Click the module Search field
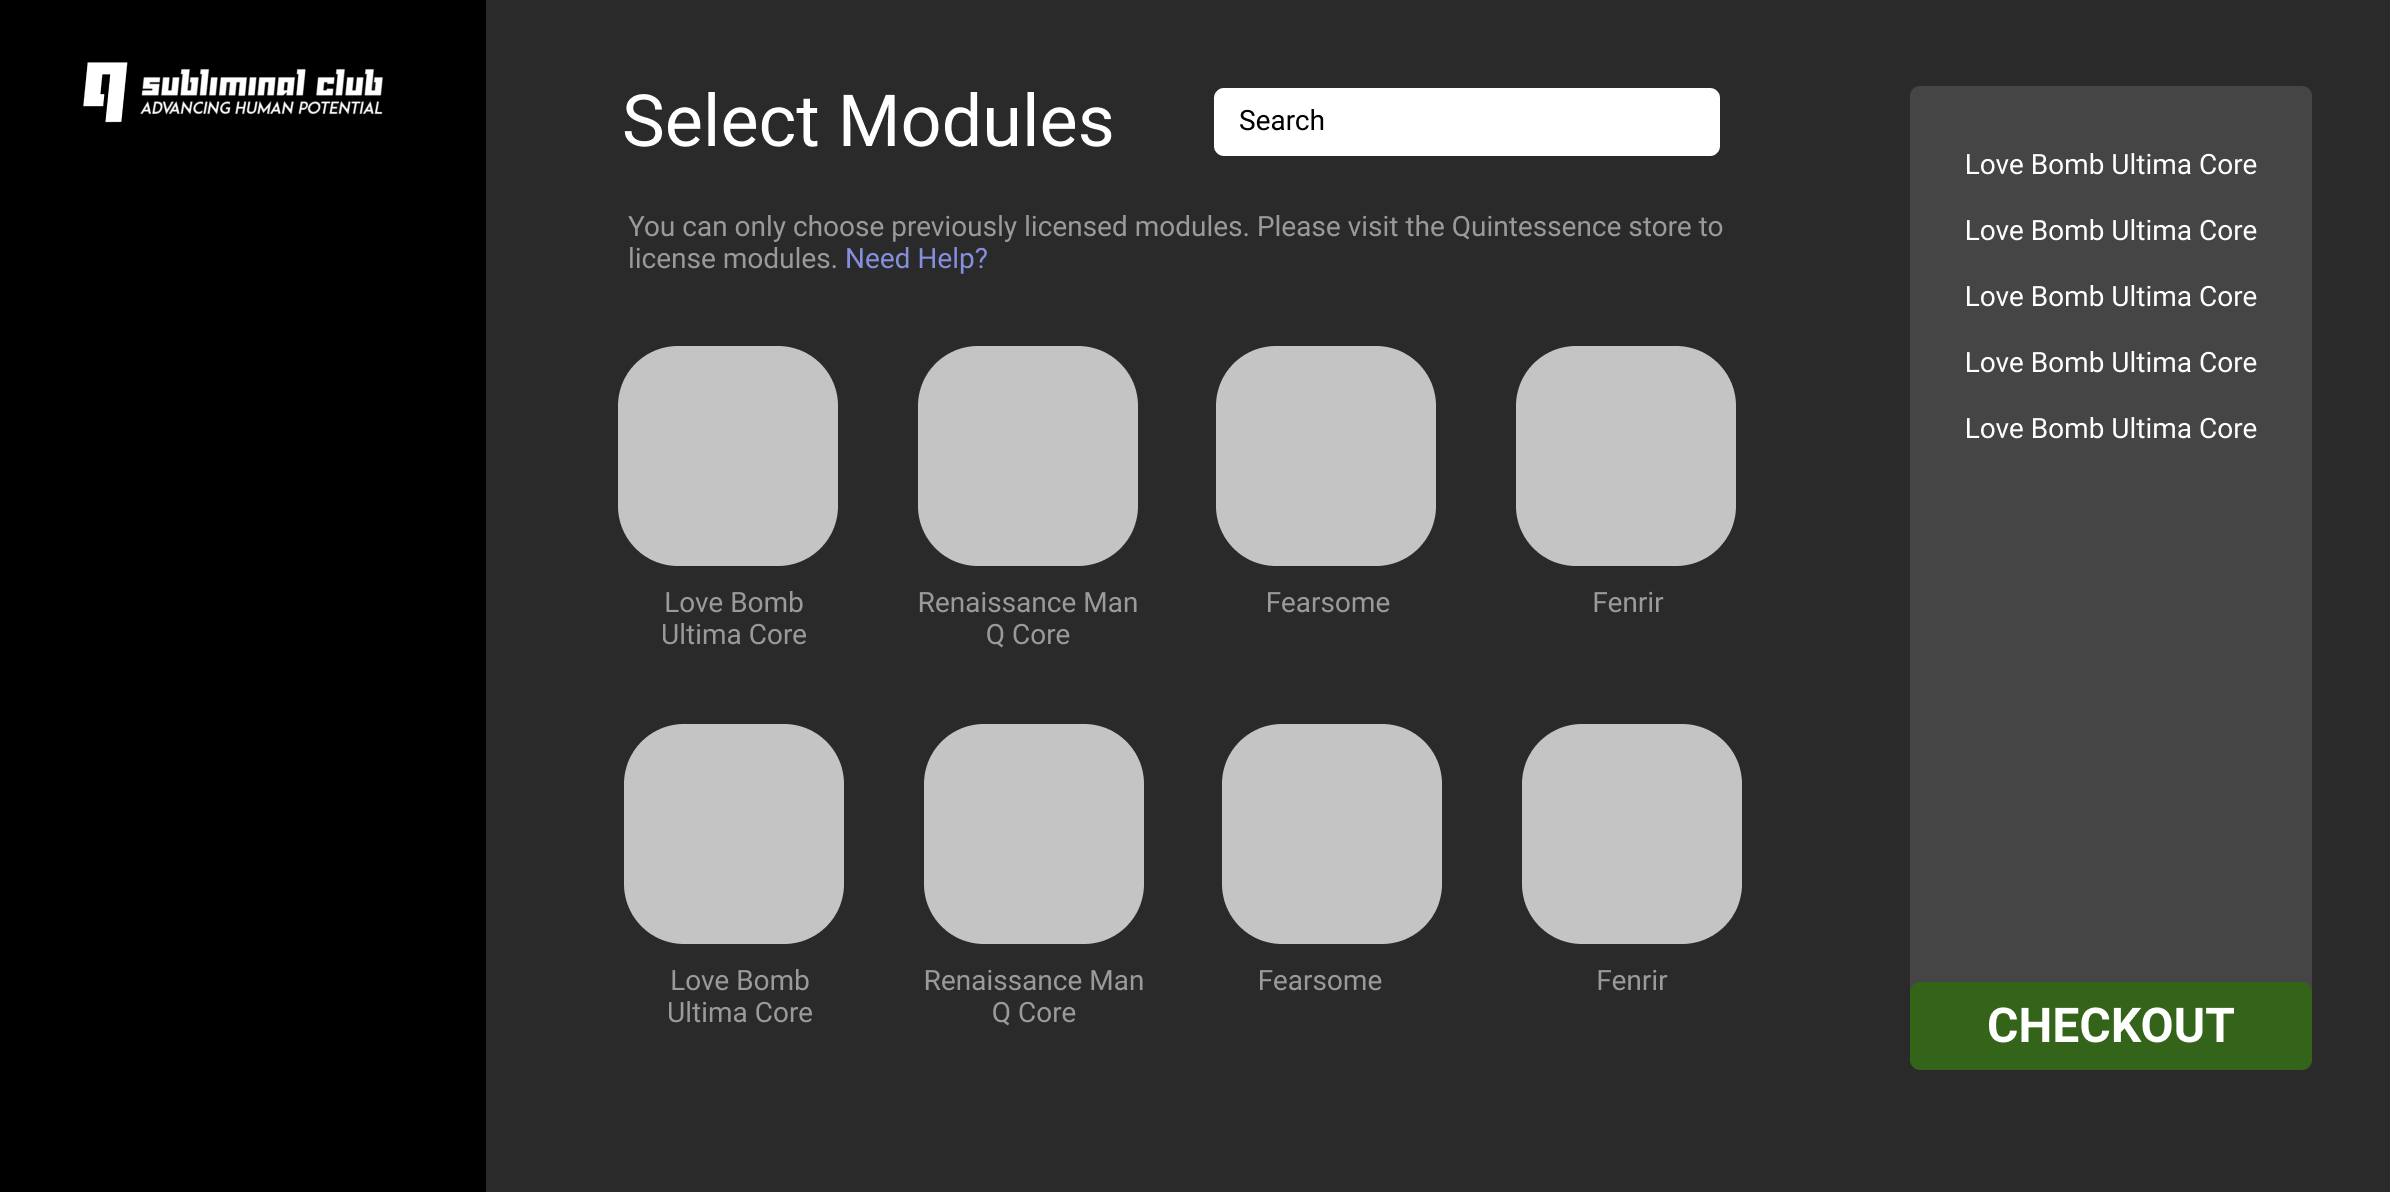The width and height of the screenshot is (2390, 1192). (x=1466, y=122)
